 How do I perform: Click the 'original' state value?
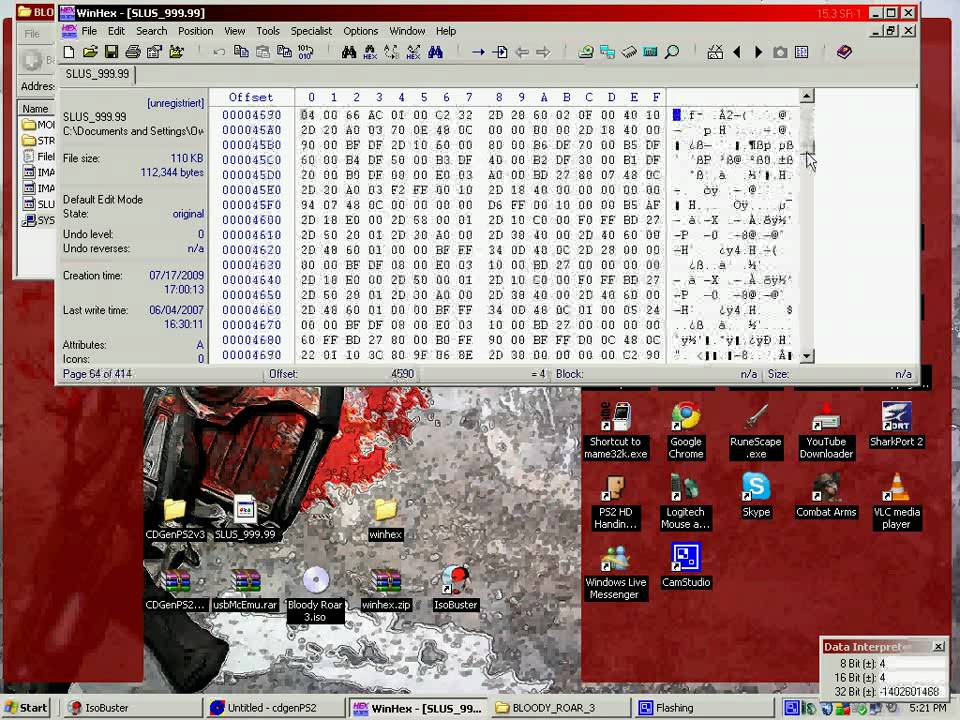[x=188, y=214]
